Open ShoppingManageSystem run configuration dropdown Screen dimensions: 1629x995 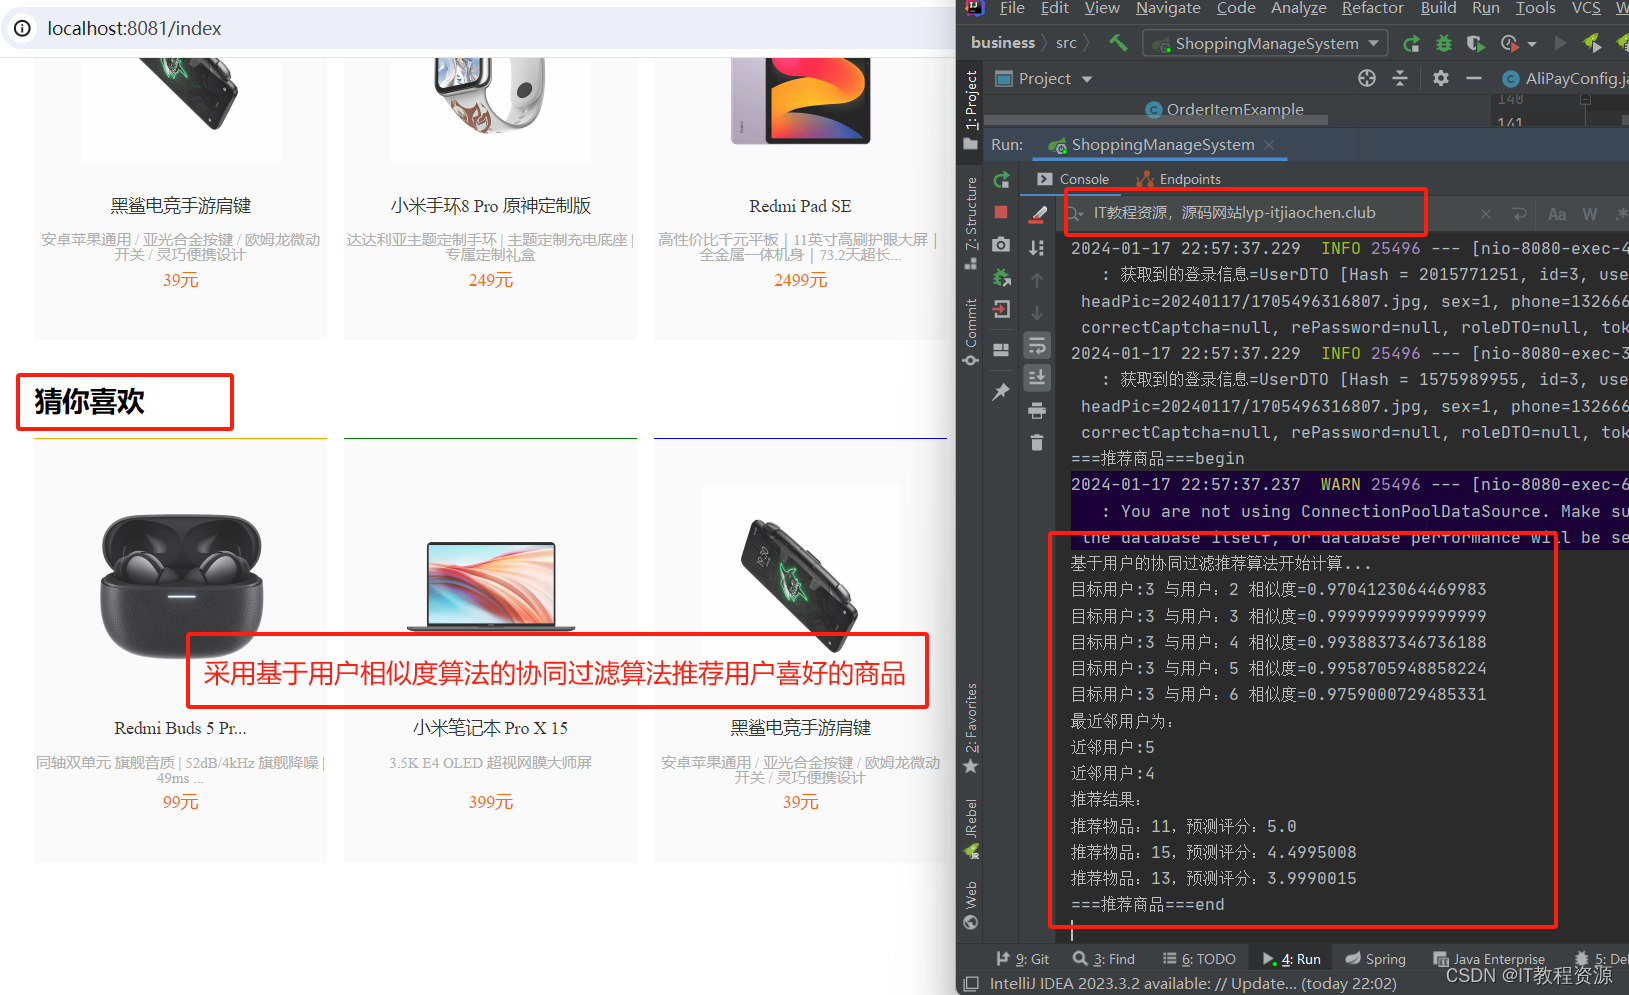[1265, 43]
